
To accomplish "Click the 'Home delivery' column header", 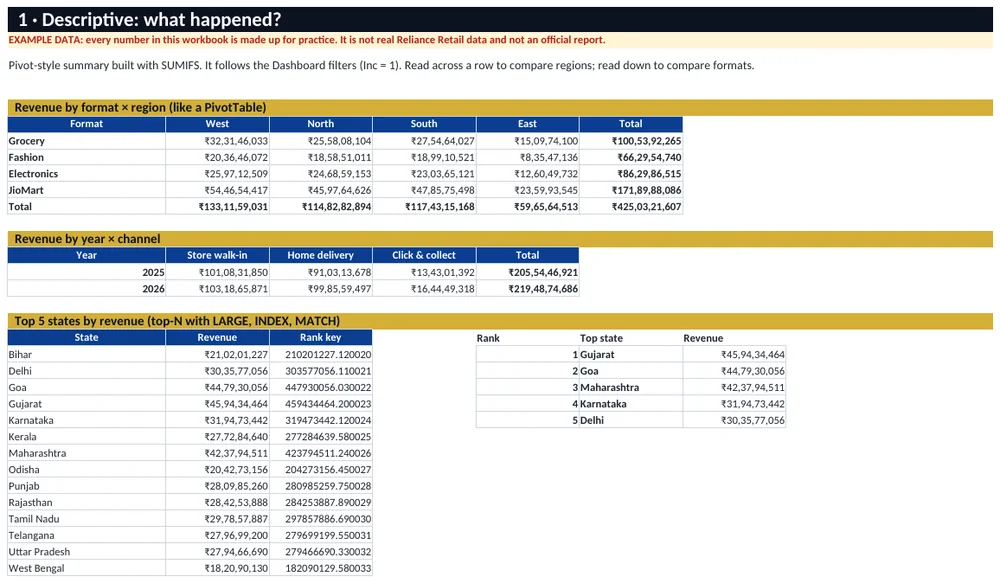I will point(320,255).
